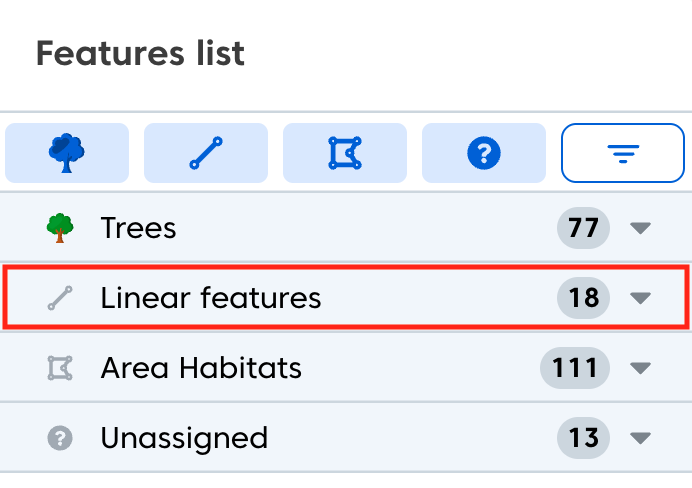Click the grey question icon beside Unassigned

tap(61, 438)
